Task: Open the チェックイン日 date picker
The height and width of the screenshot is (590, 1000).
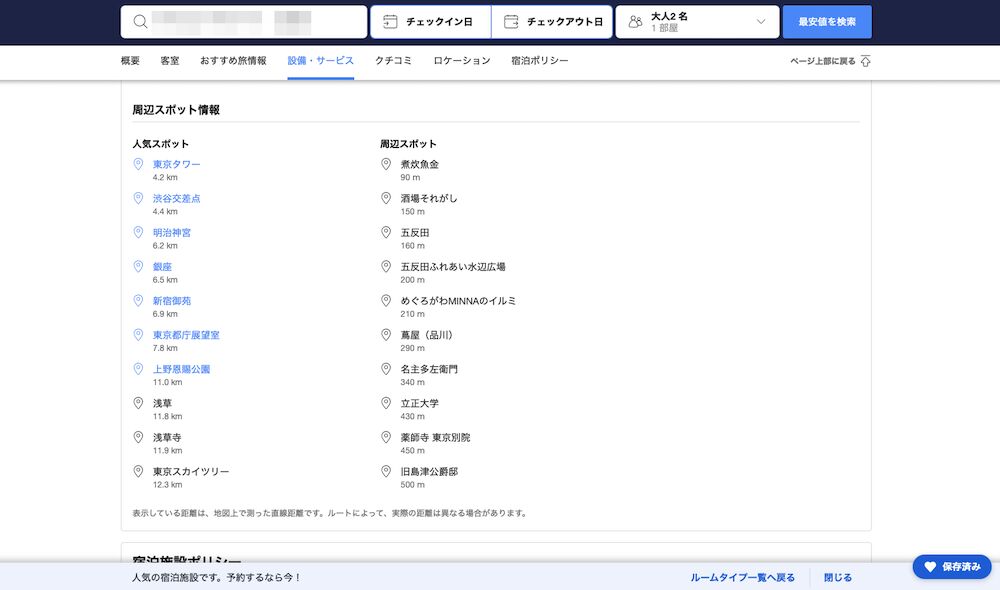Action: 430,22
